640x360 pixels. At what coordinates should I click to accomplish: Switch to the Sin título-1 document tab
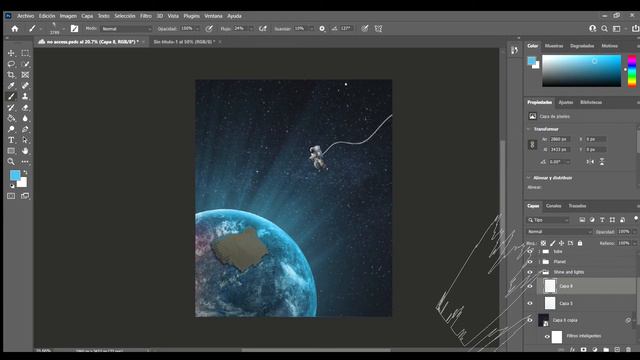click(184, 42)
